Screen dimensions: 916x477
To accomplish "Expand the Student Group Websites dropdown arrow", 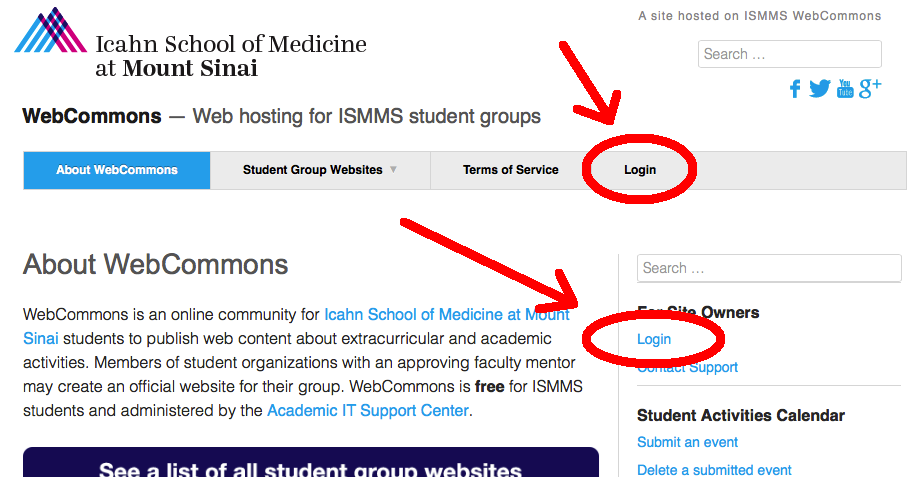I will [394, 170].
